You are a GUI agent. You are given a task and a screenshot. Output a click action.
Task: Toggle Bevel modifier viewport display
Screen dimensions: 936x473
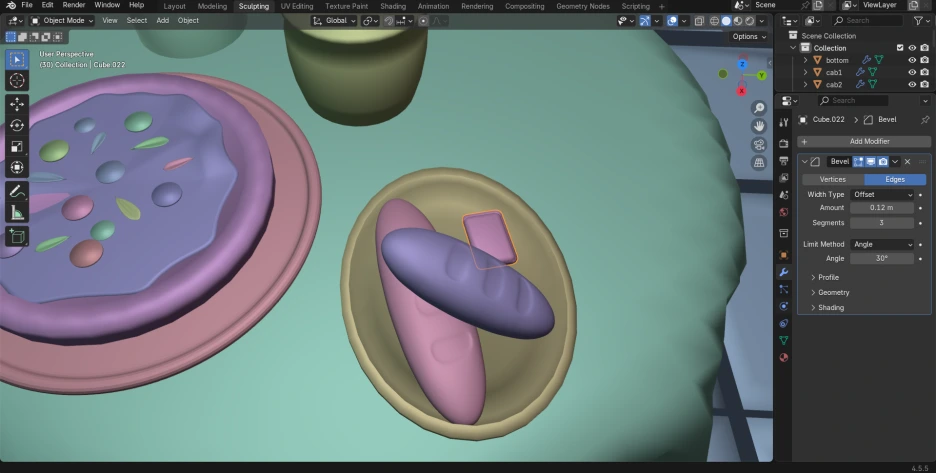pos(871,162)
